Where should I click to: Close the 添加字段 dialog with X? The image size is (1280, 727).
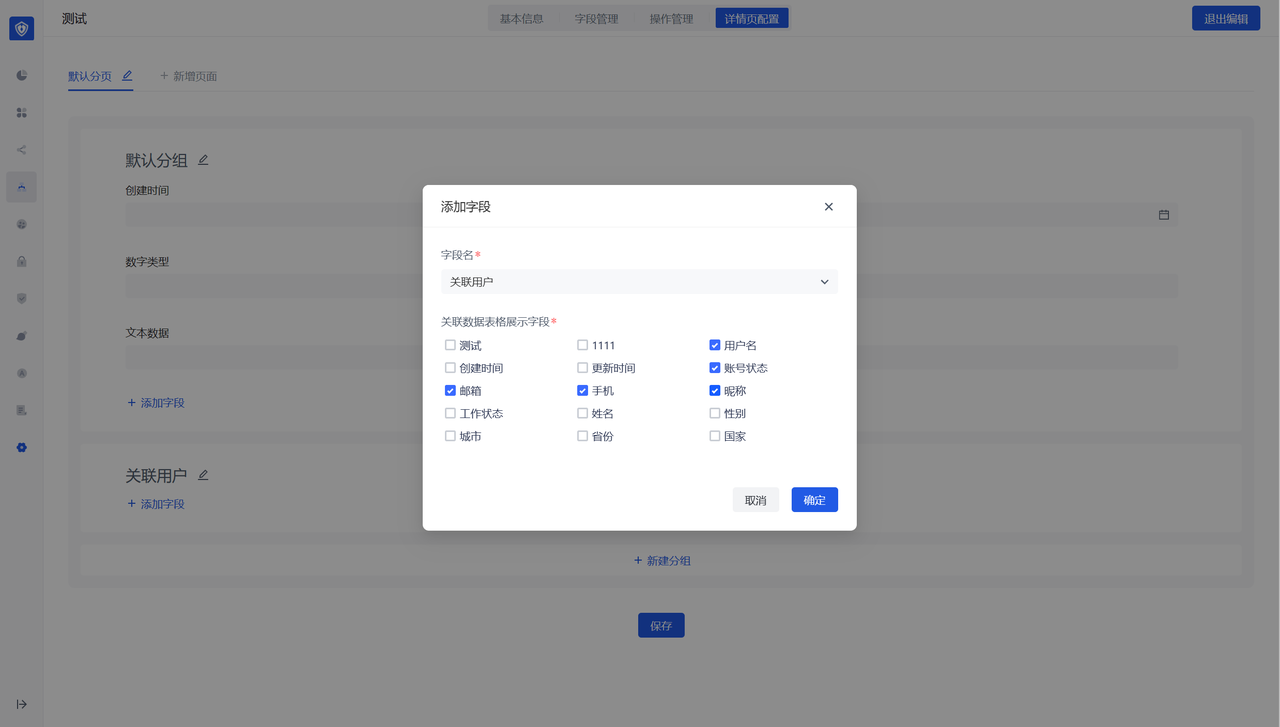[828, 207]
